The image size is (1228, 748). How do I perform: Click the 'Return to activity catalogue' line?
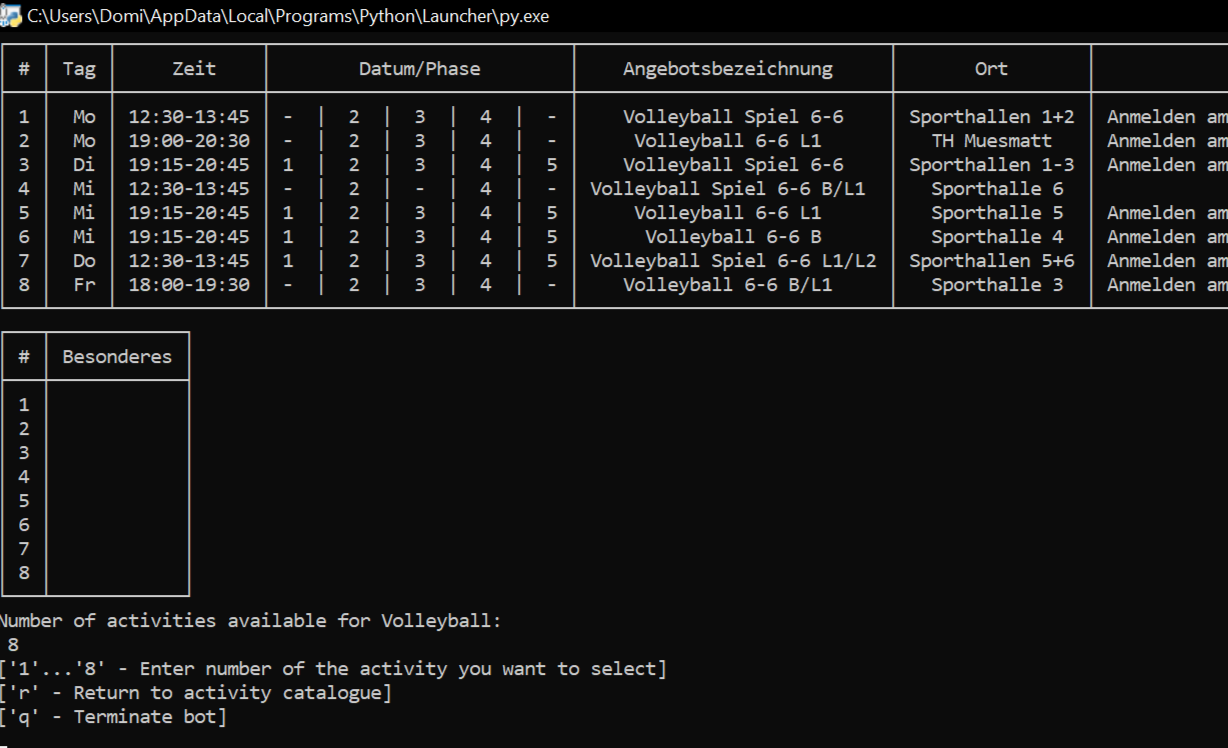(x=196, y=693)
